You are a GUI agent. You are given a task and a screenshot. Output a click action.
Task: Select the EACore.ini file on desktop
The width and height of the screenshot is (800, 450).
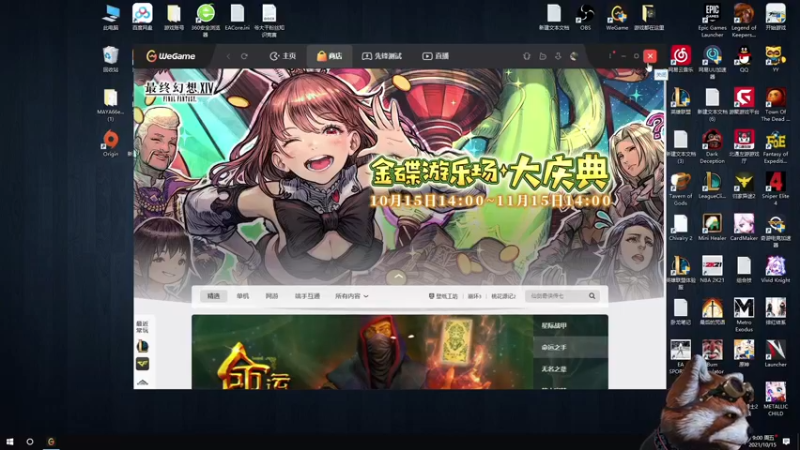[237, 17]
